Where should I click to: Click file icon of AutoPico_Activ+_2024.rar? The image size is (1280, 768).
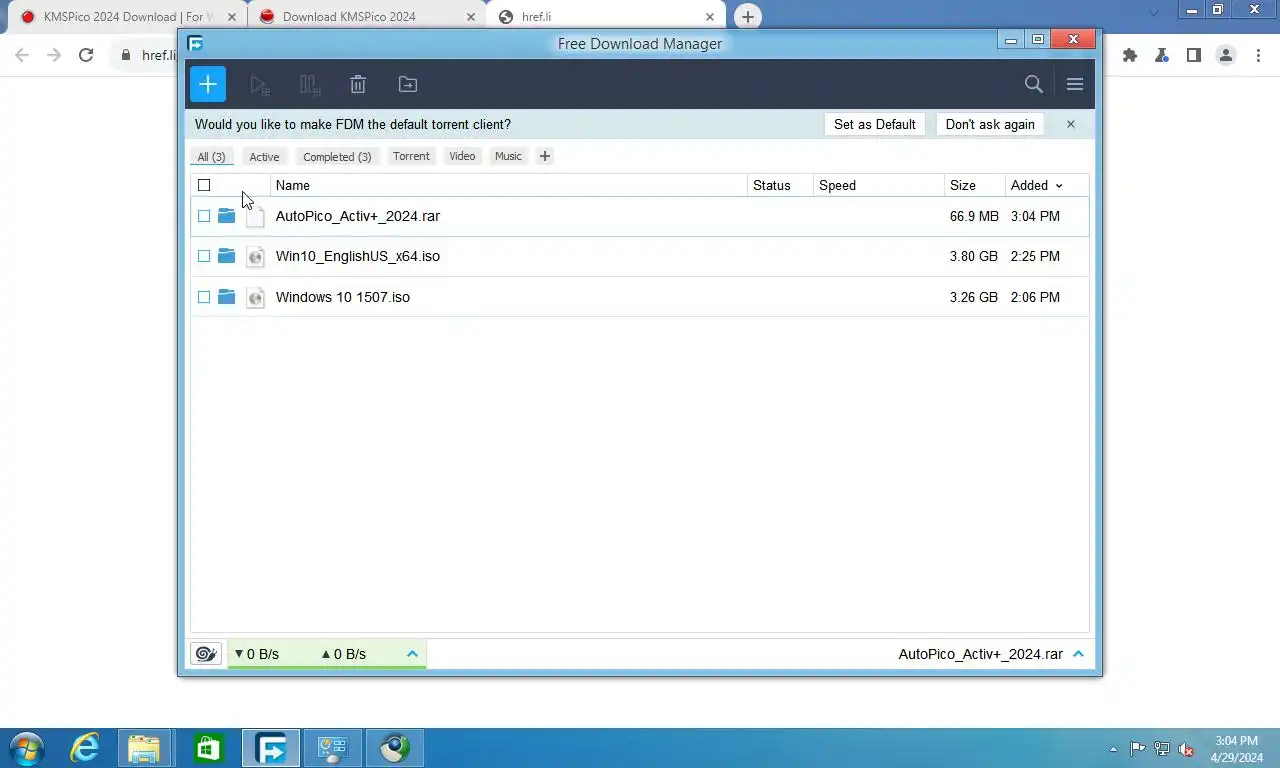coord(255,216)
